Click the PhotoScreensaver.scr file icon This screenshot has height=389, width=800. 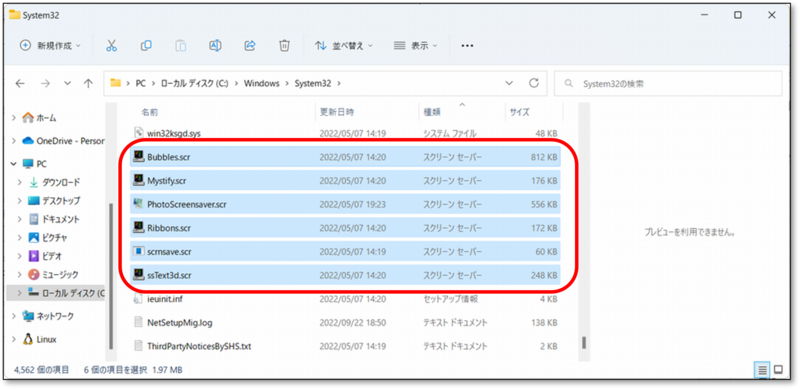tap(138, 204)
